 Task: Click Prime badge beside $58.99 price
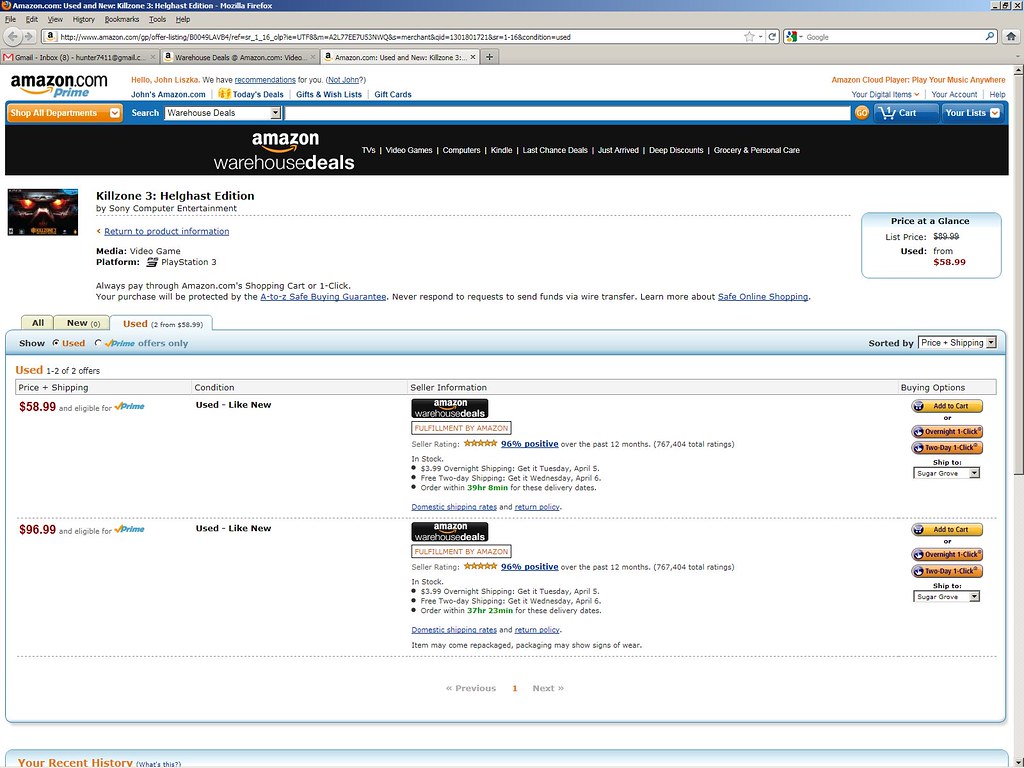129,406
